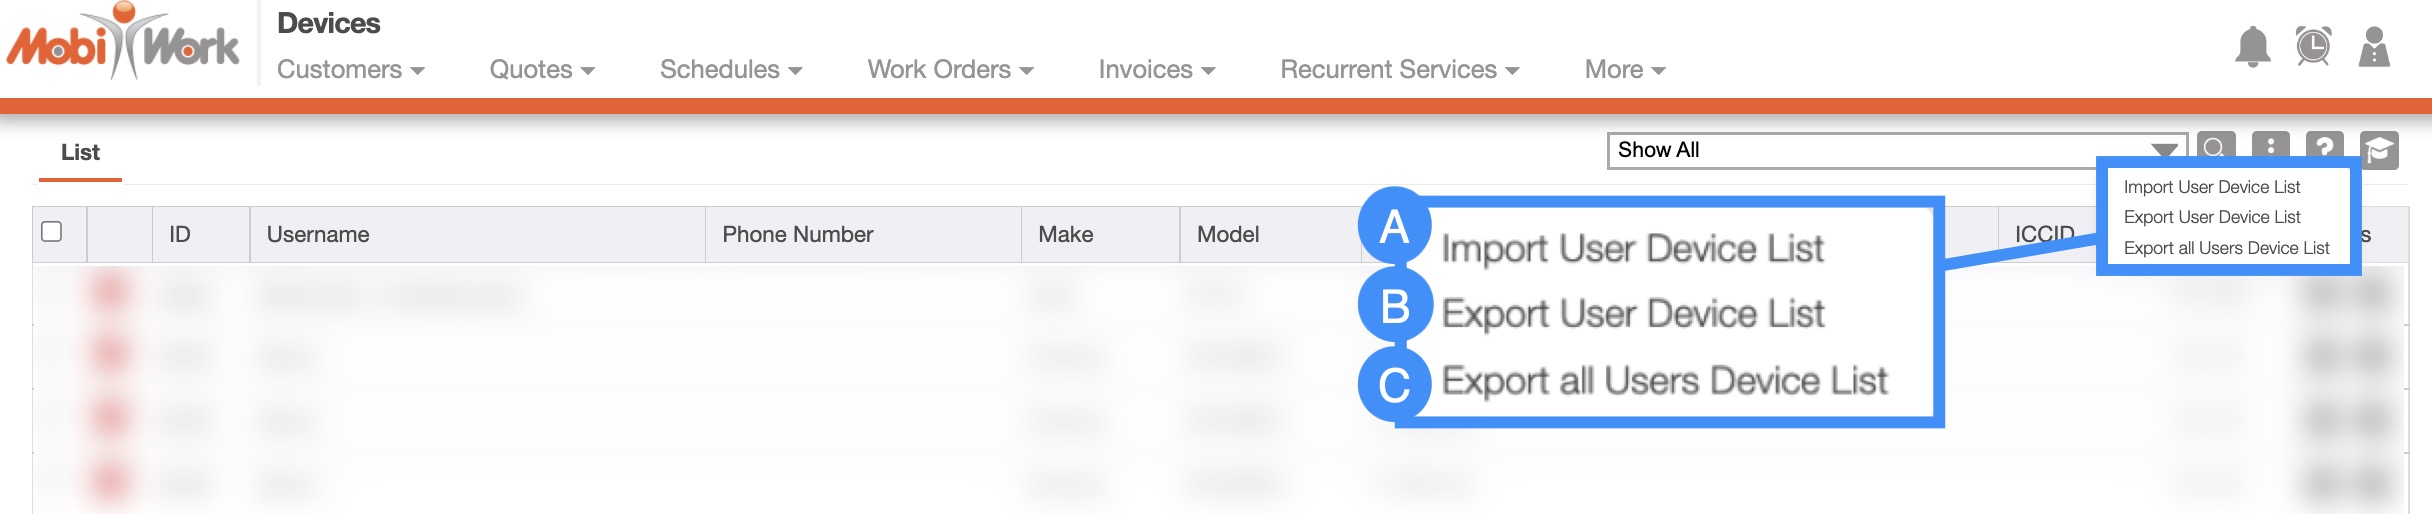2432x514 pixels.
Task: Open the Show All filter dropdown
Action: pyautogui.click(x=1896, y=150)
